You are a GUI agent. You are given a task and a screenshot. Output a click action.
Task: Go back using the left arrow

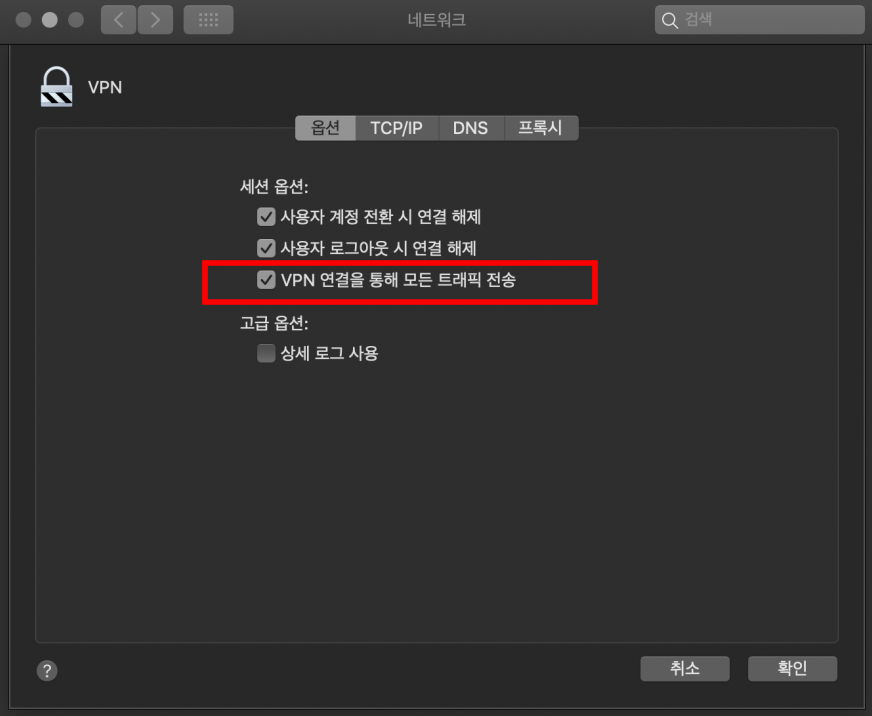click(x=118, y=21)
